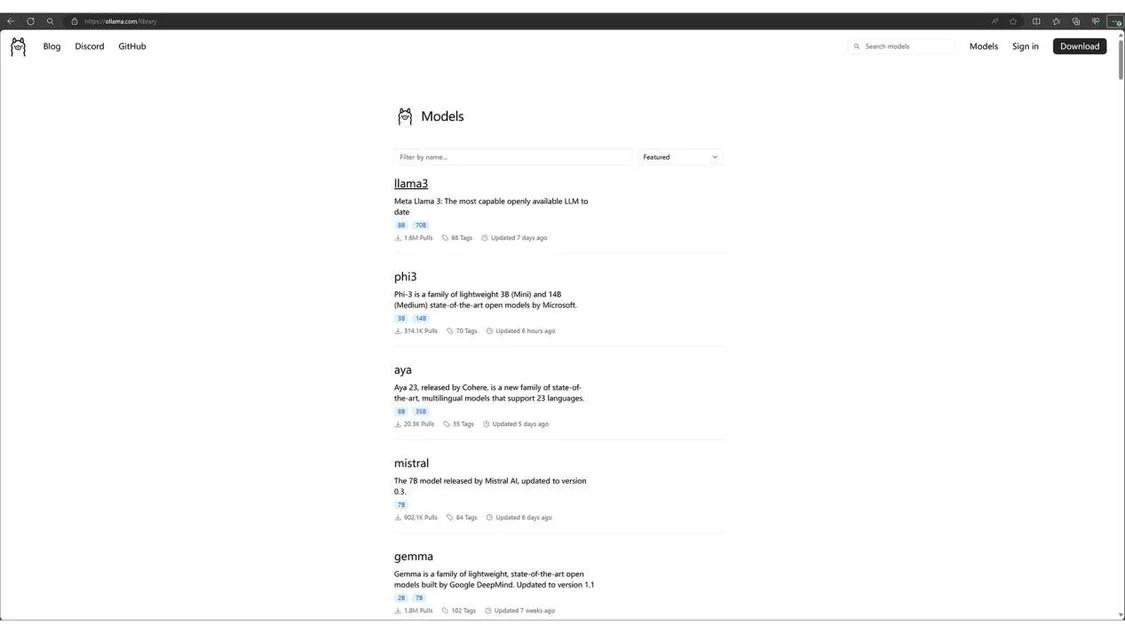Click '20.3K Pulls' under aya
The width and height of the screenshot is (1125, 633).
point(419,424)
